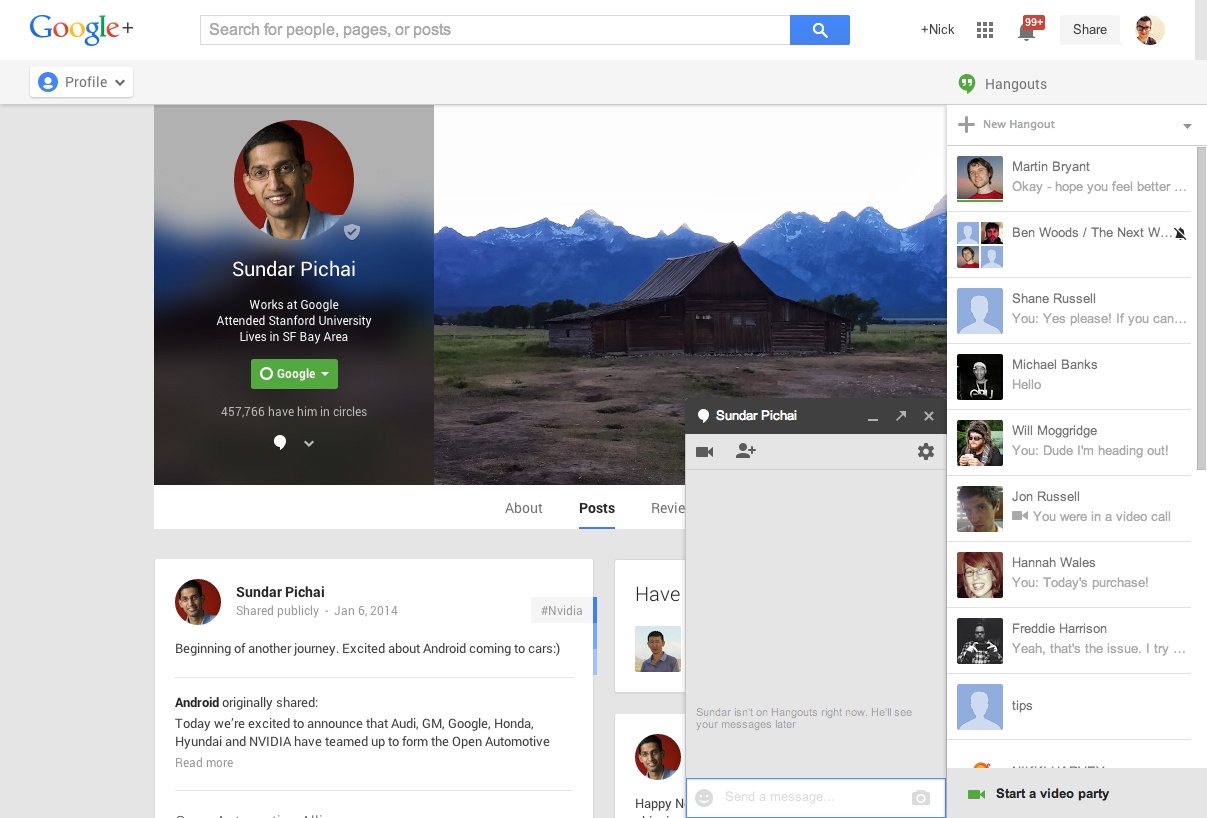Pop out the Sundar Pichai chat window

pos(901,416)
